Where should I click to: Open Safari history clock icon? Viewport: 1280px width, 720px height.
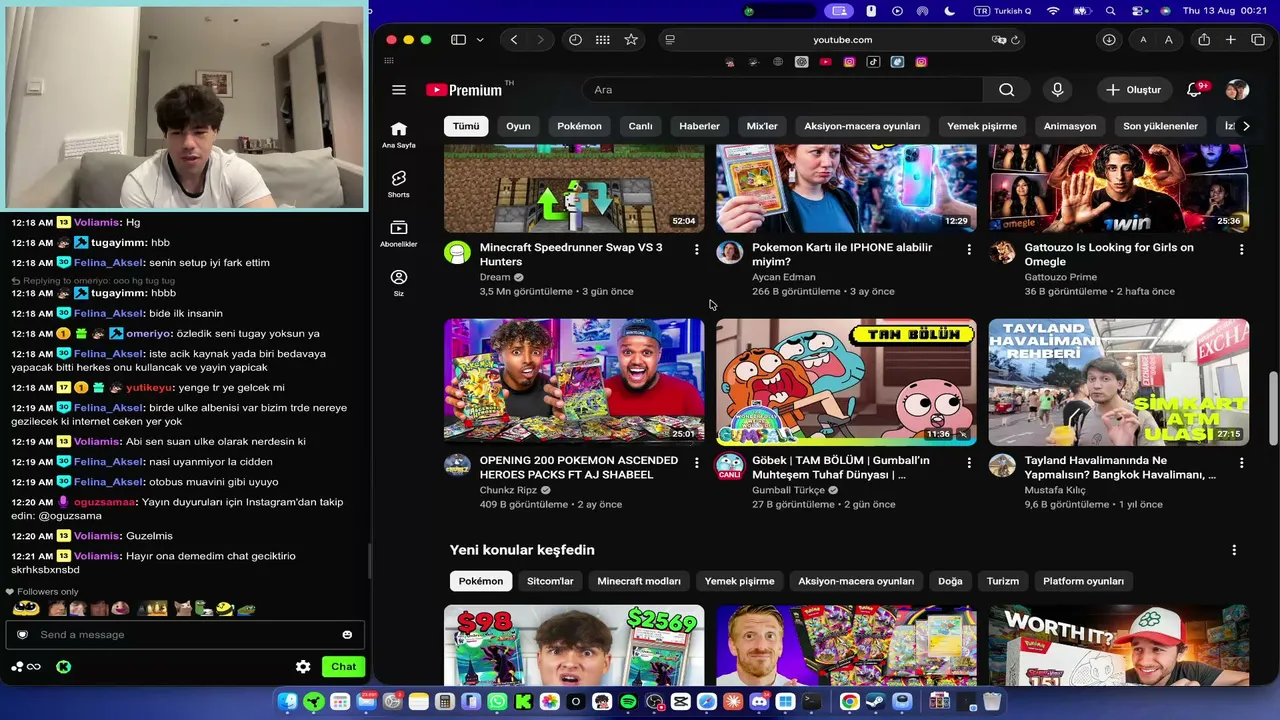tap(575, 40)
